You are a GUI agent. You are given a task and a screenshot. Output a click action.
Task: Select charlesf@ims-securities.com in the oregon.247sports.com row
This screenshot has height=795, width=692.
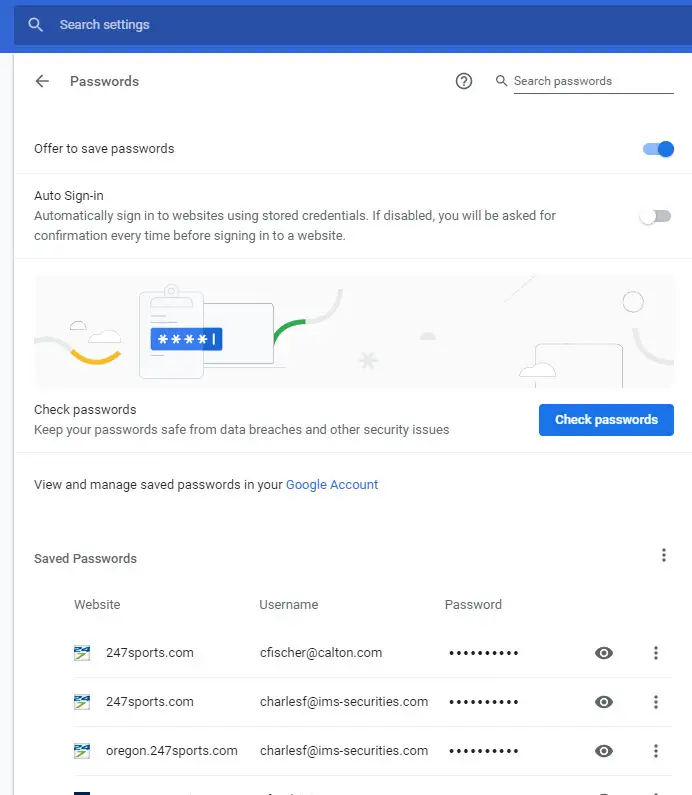click(344, 750)
